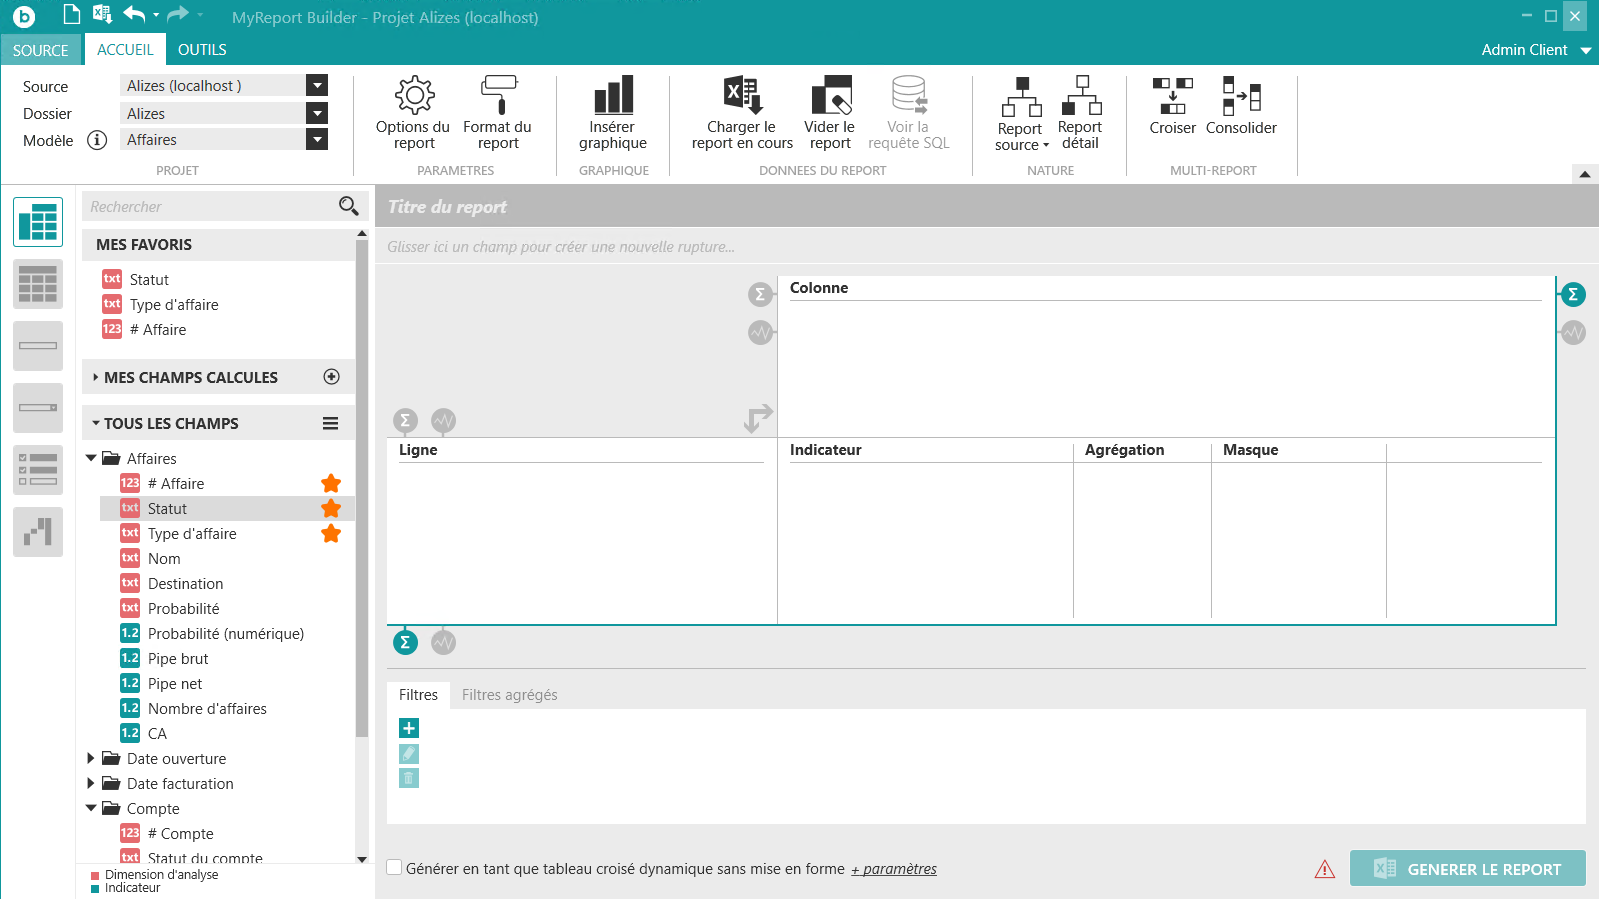
Task: Switch to the OUTILS ribbon tab
Action: click(202, 50)
